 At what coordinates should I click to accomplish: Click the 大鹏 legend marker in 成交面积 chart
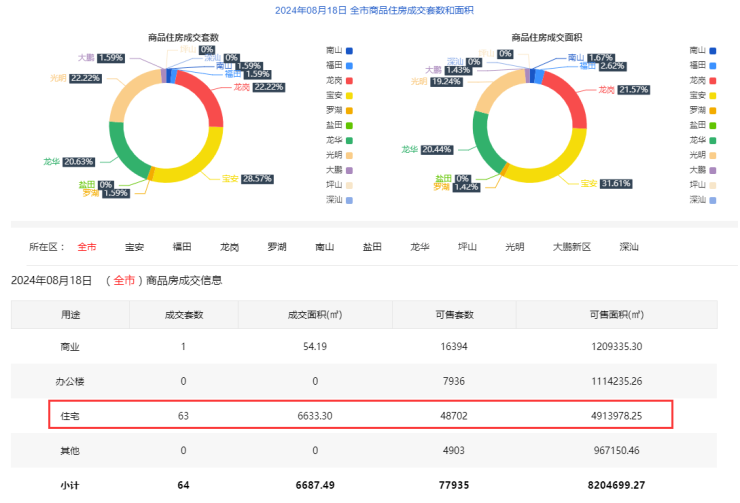click(x=712, y=170)
